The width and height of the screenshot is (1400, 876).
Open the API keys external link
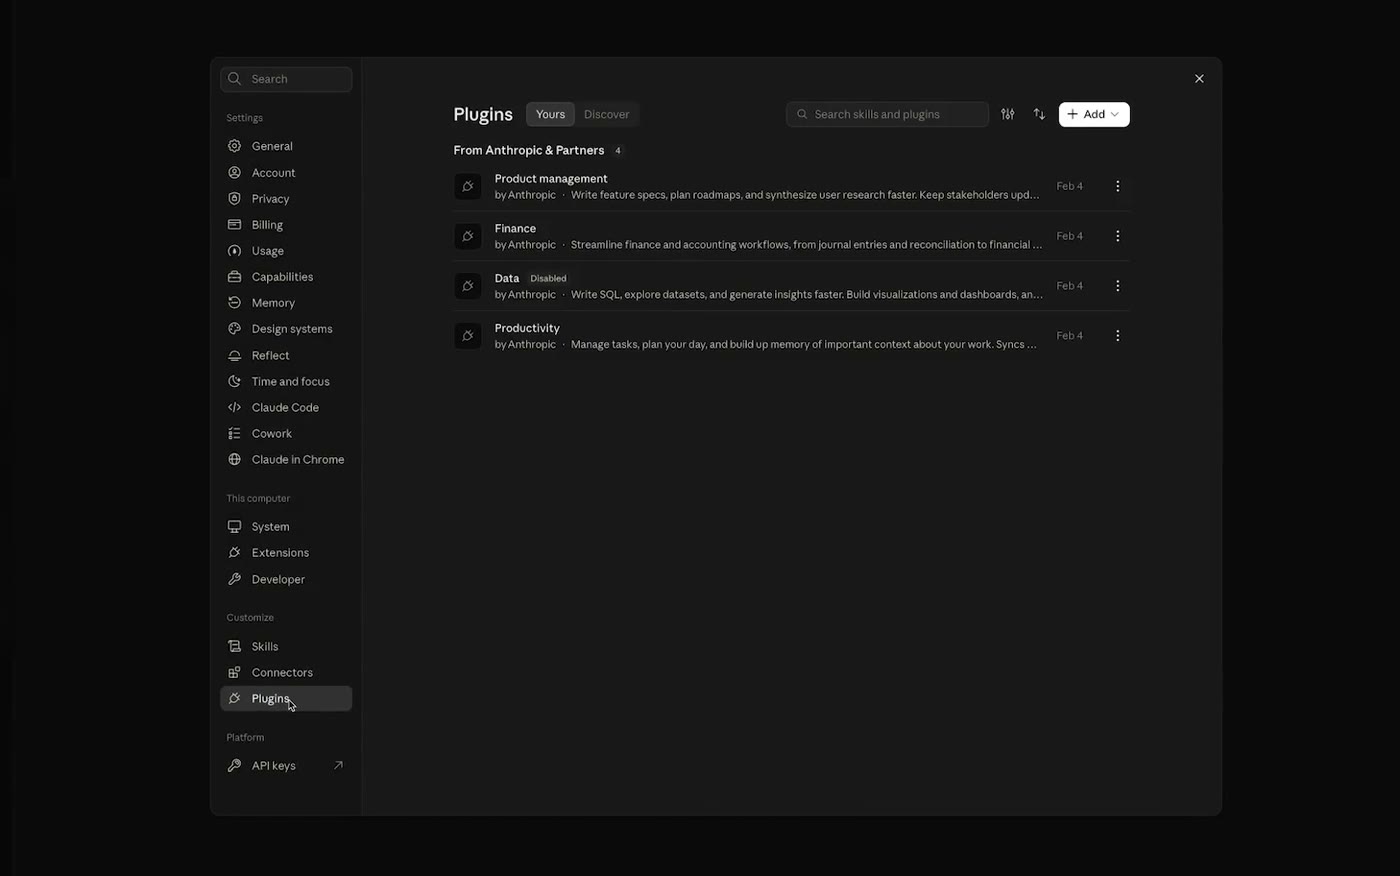tap(286, 765)
